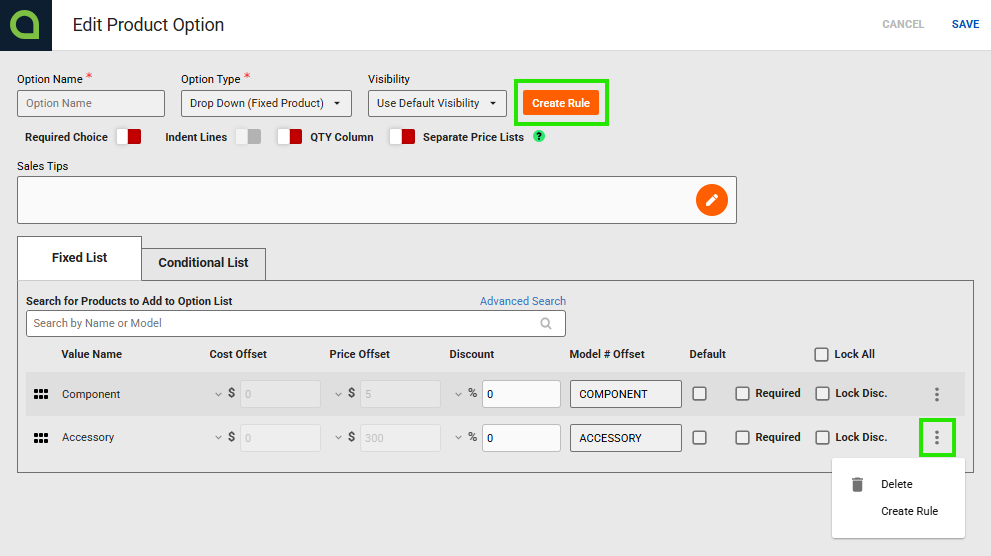The width and height of the screenshot is (991, 556).
Task: Click the orange pencil edit Sales Tips icon
Action: [712, 200]
